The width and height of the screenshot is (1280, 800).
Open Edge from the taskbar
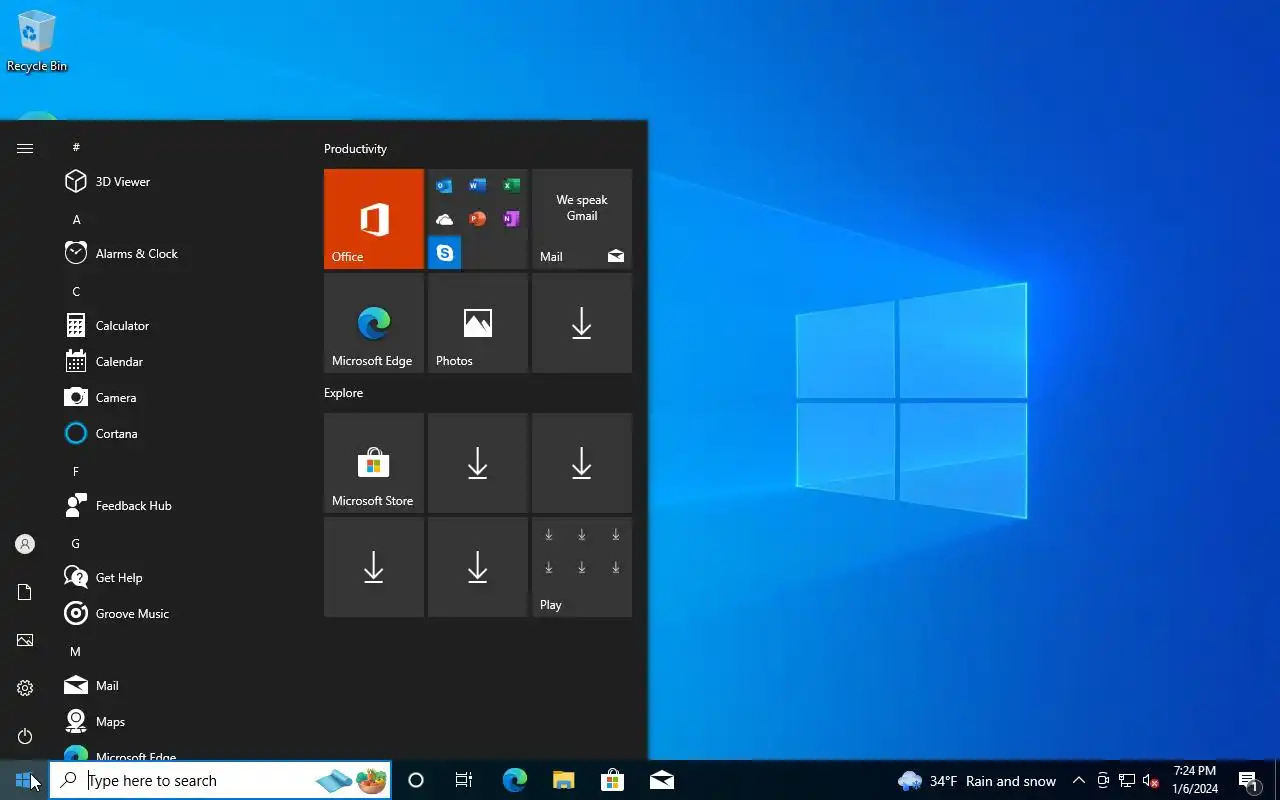pos(514,780)
